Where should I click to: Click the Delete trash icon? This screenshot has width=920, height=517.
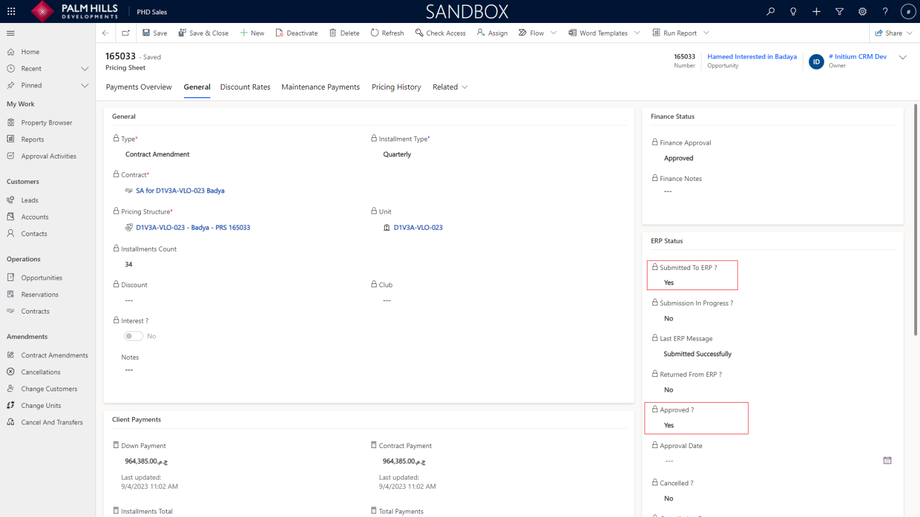pos(333,33)
